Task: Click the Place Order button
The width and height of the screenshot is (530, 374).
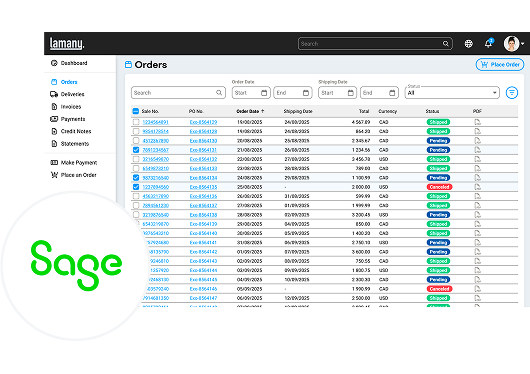Action: [500, 65]
